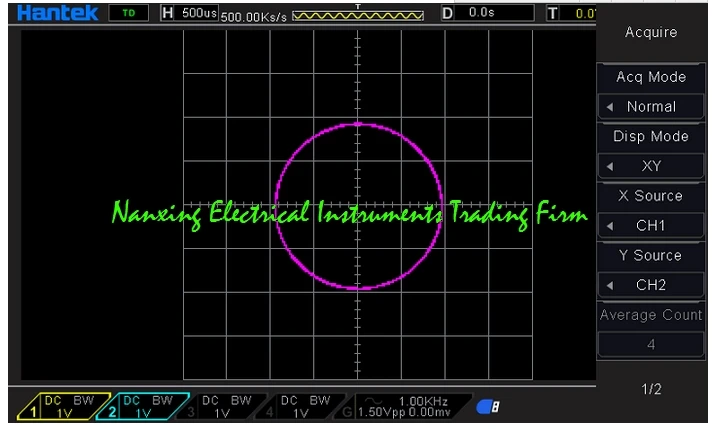Click channel 3 1V scale value
The height and width of the screenshot is (429, 712).
pyautogui.click(x=222, y=414)
